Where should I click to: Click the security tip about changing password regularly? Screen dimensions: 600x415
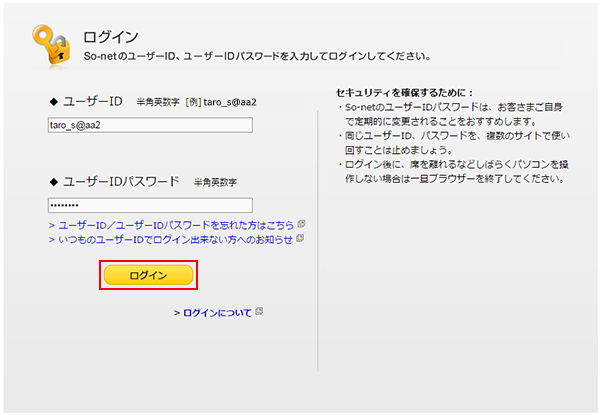(455, 113)
